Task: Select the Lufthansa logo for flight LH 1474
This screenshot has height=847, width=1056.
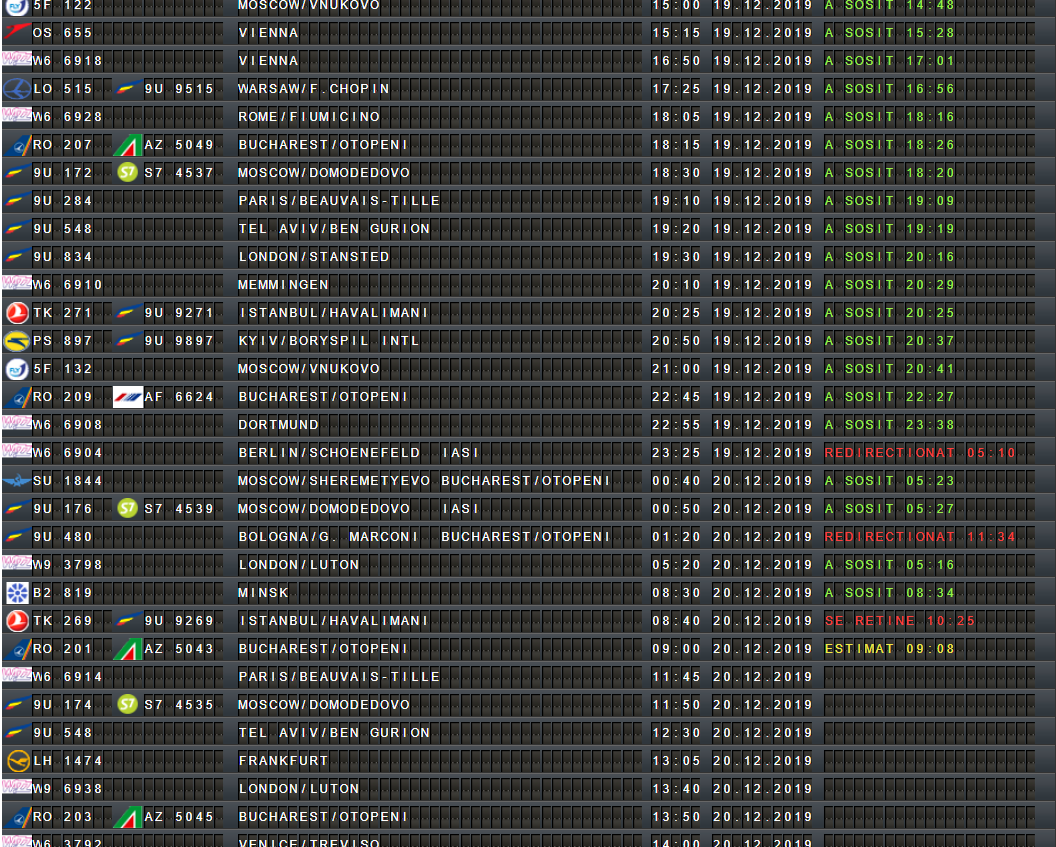Action: 16,761
